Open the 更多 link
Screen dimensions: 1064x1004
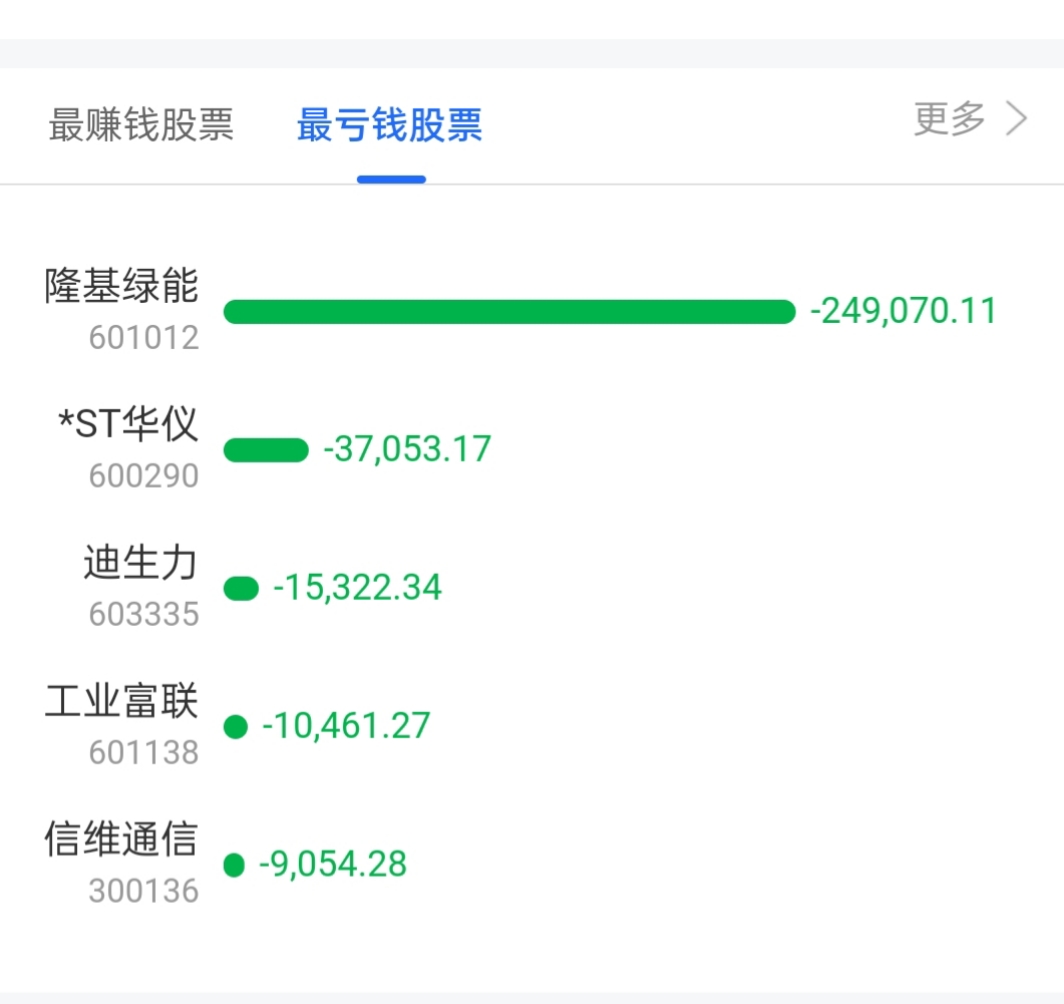[949, 119]
